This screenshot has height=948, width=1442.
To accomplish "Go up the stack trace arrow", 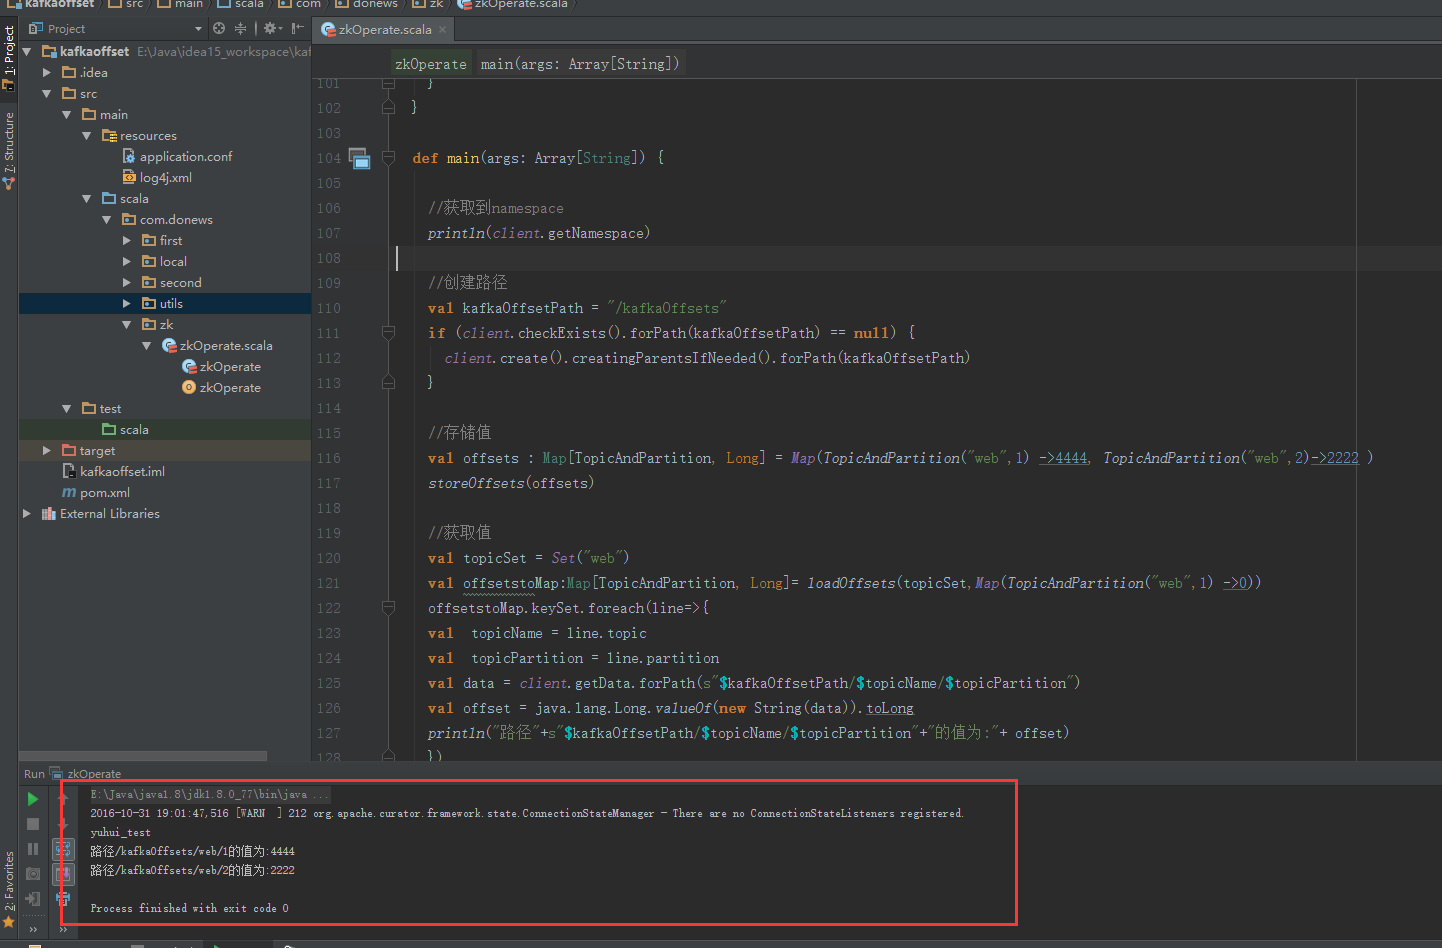I will (63, 799).
